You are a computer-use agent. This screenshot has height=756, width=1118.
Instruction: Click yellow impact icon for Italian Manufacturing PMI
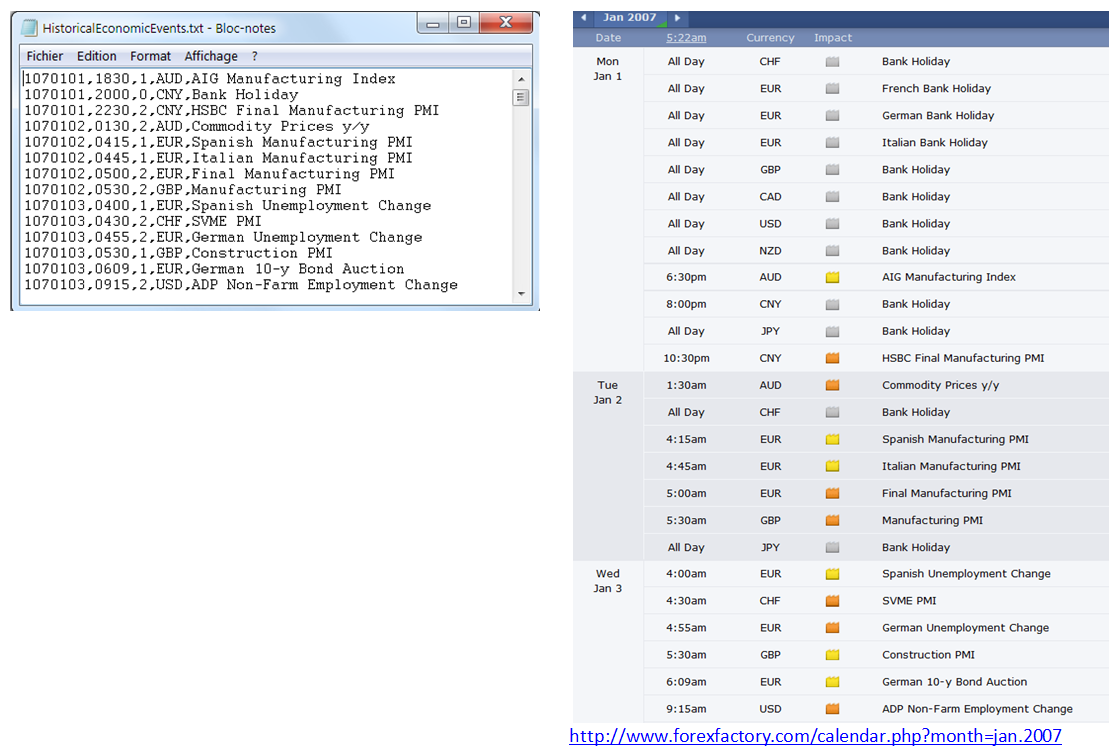tap(832, 467)
